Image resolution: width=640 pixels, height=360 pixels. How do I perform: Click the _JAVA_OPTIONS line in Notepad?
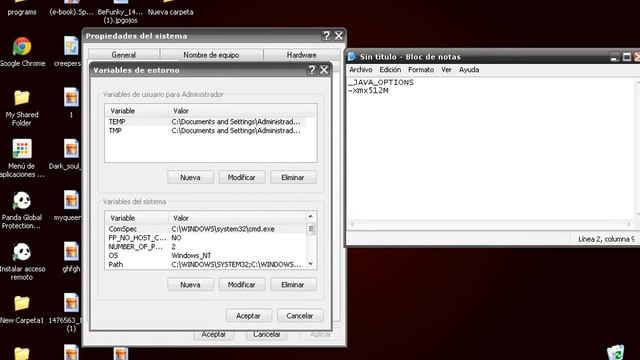[x=381, y=82]
